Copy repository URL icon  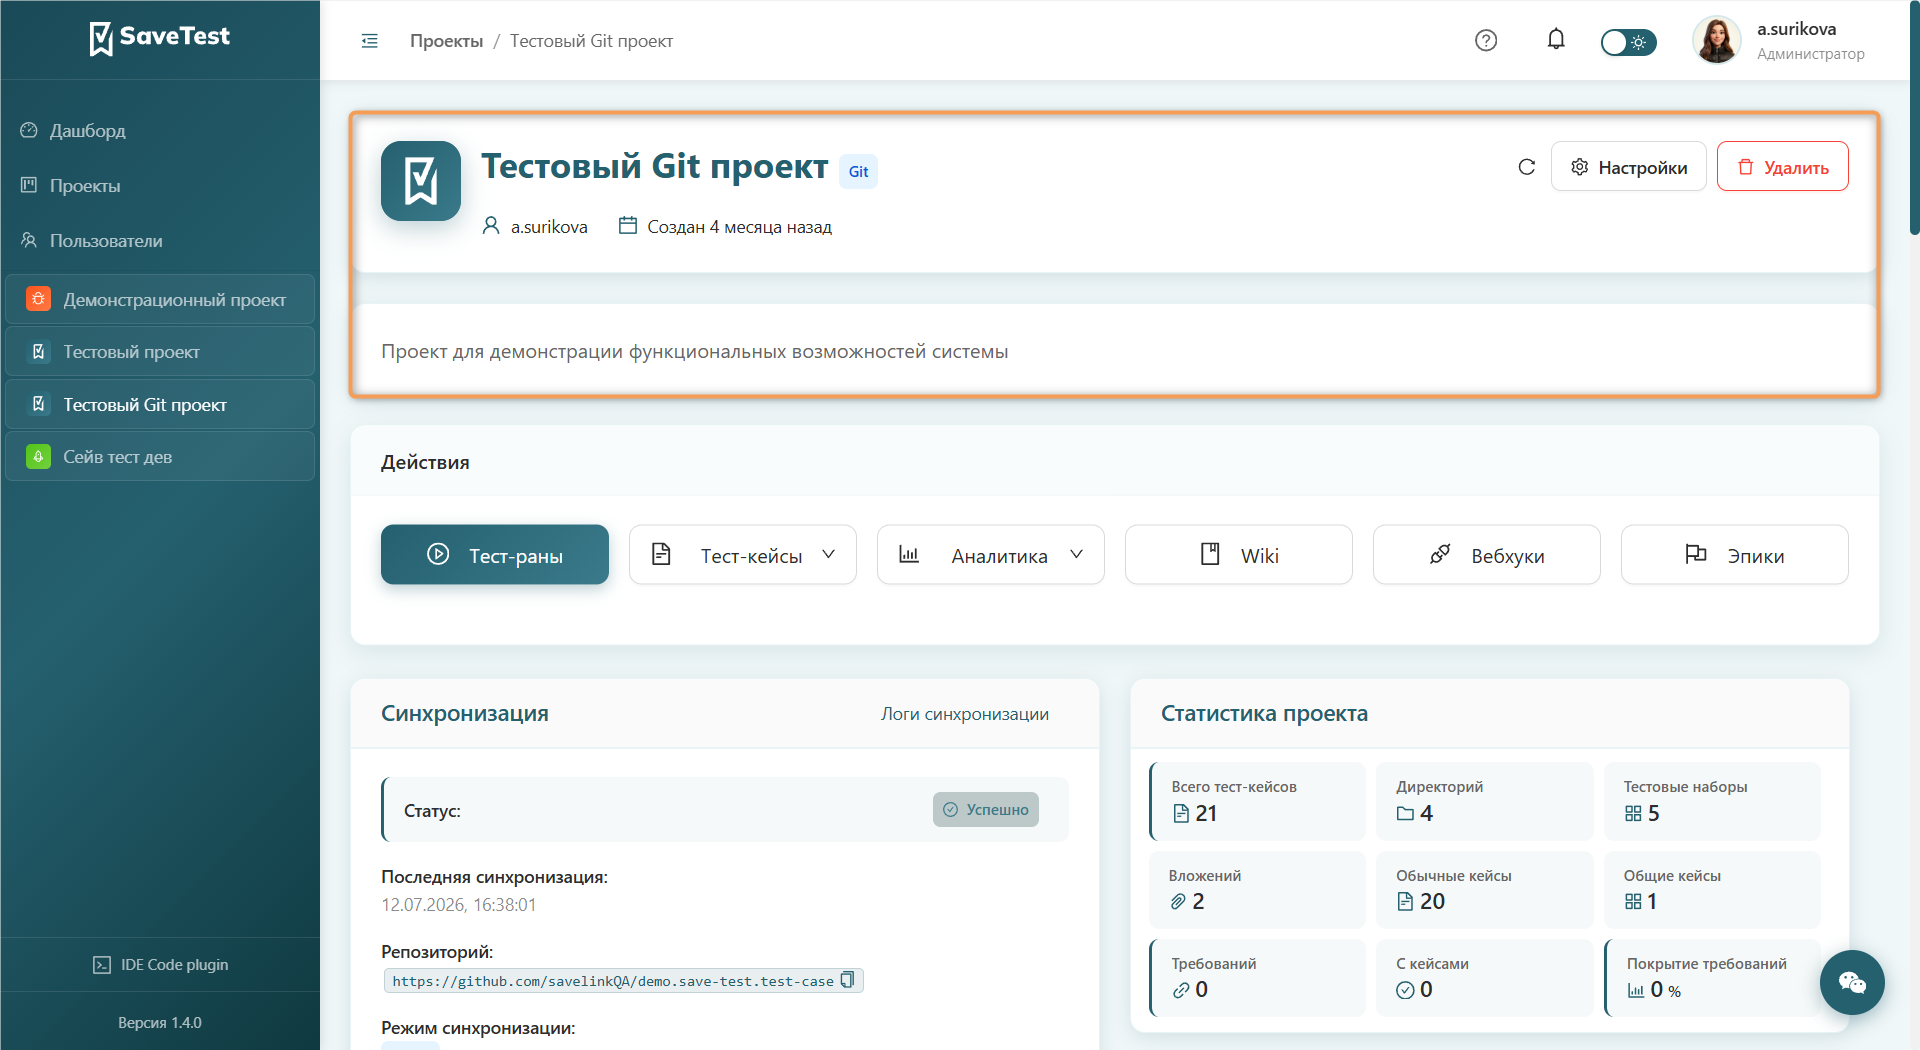tap(847, 980)
